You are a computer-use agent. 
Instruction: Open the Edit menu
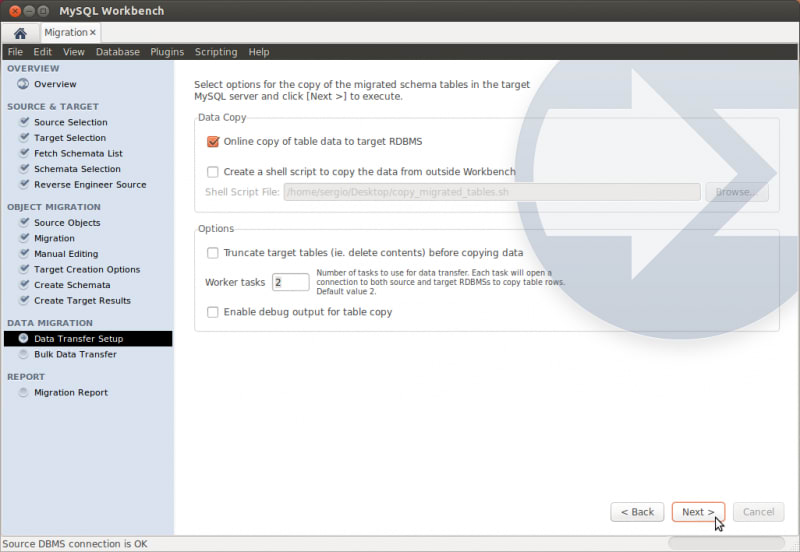(43, 52)
